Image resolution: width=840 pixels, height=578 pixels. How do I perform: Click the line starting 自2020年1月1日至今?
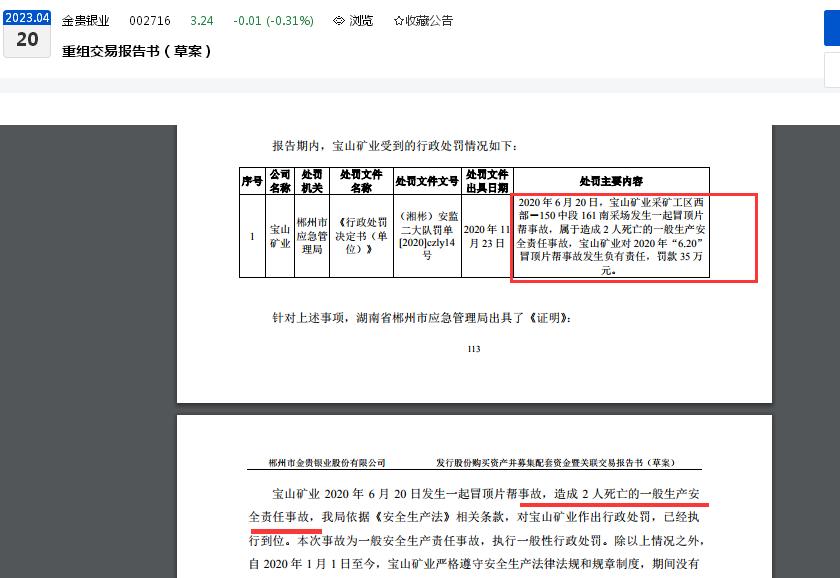coord(474,564)
